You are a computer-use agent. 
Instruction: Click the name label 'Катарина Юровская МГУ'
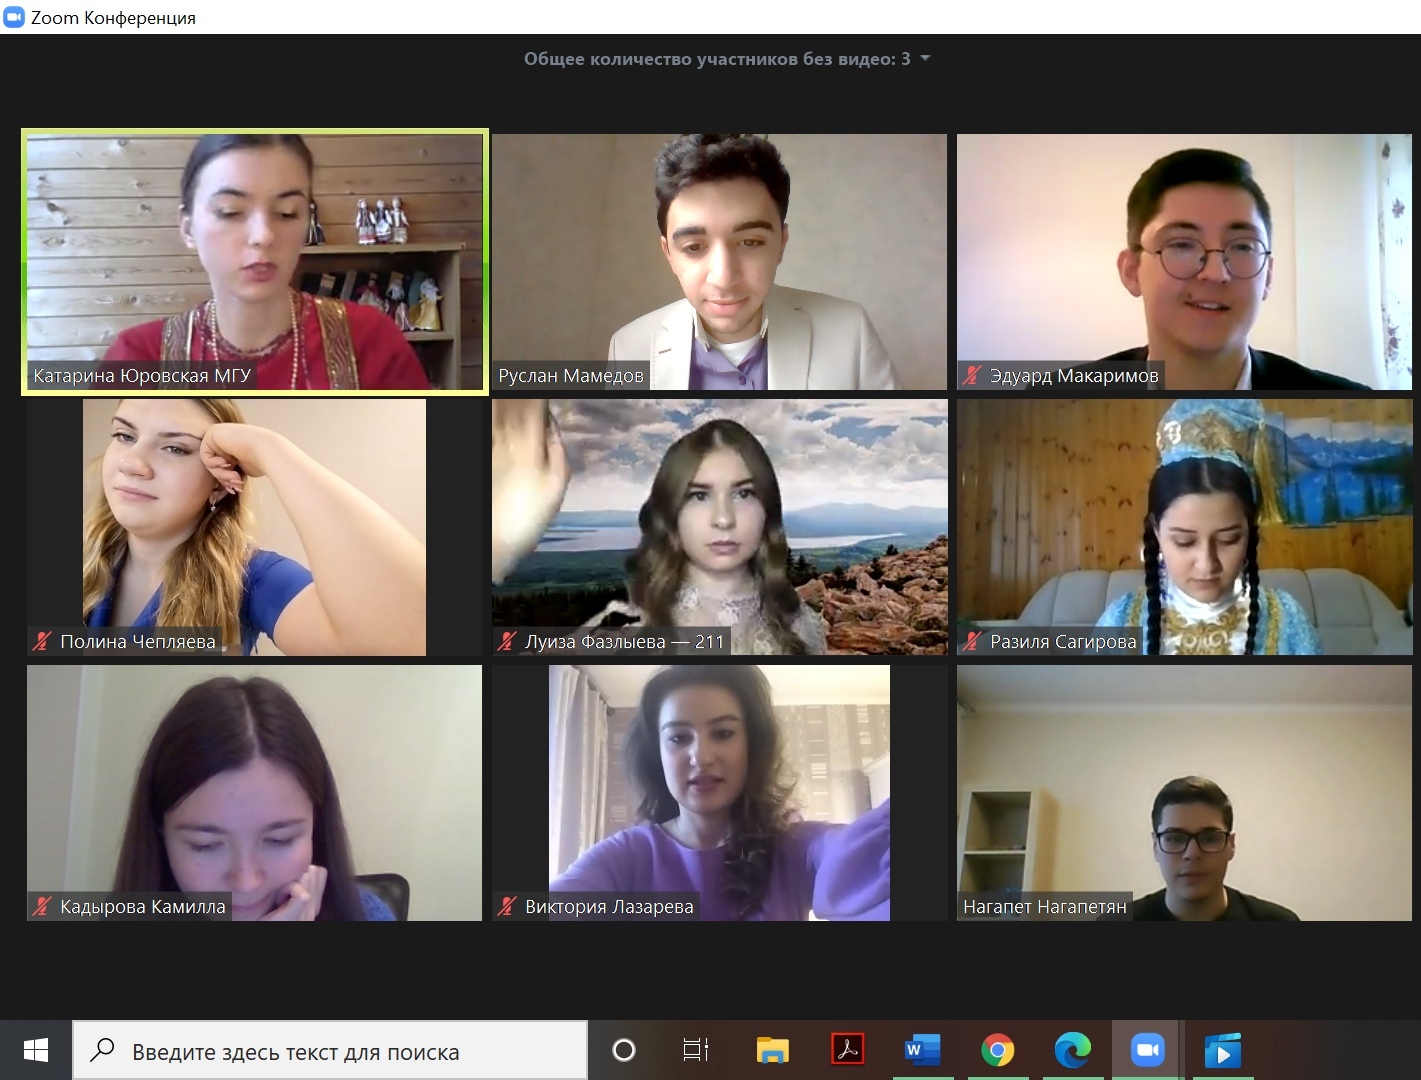click(x=142, y=376)
